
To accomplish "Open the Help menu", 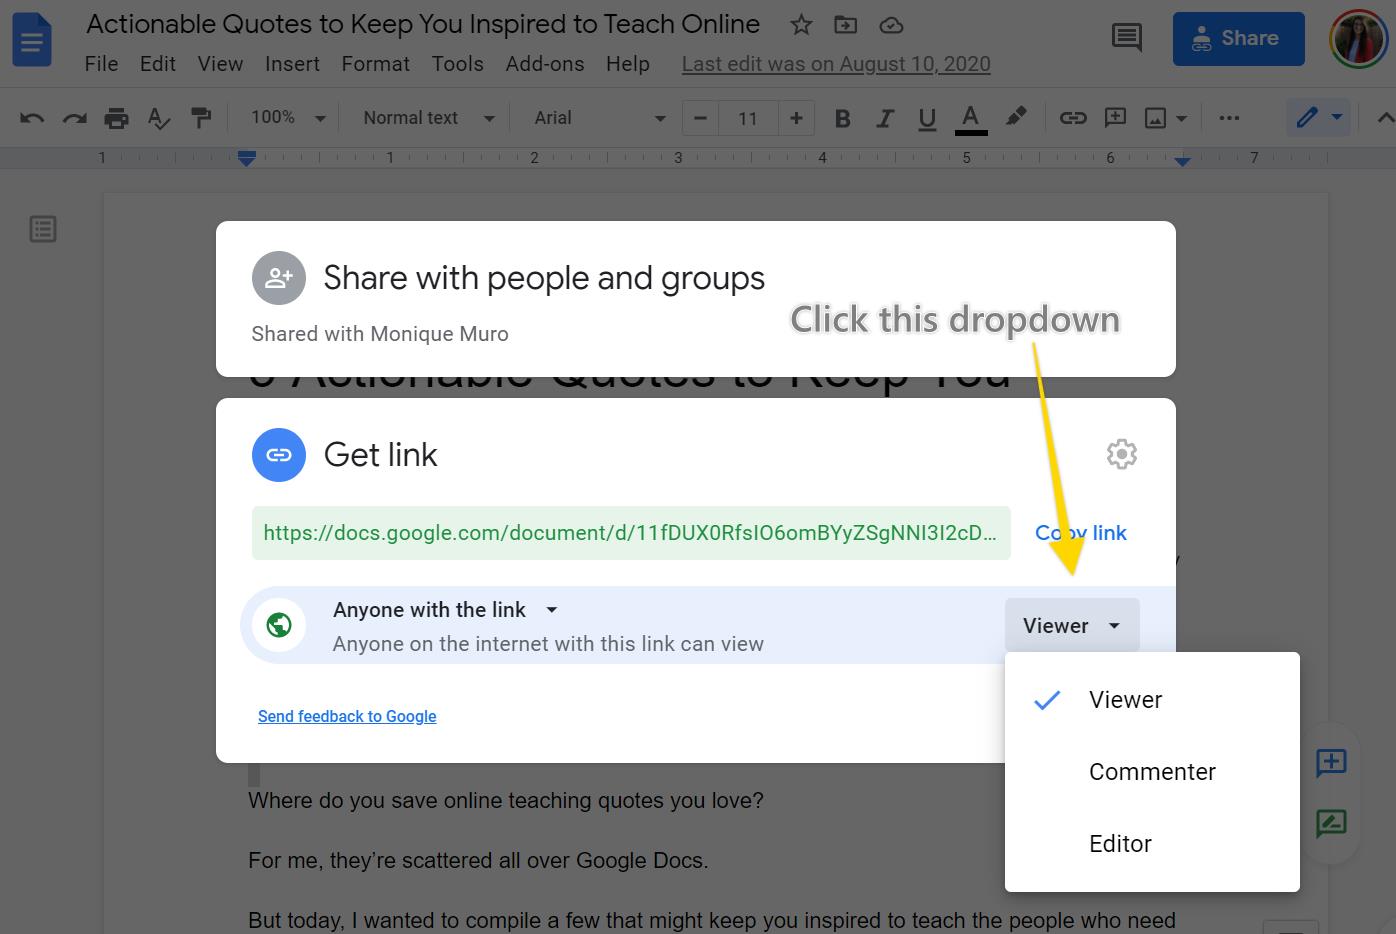I will click(628, 64).
